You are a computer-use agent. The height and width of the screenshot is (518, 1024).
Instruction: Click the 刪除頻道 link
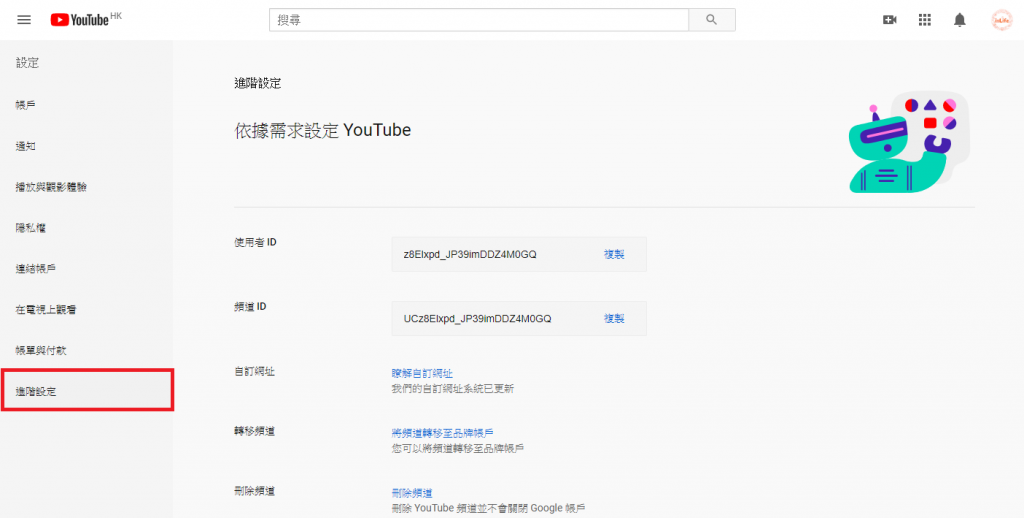point(412,493)
